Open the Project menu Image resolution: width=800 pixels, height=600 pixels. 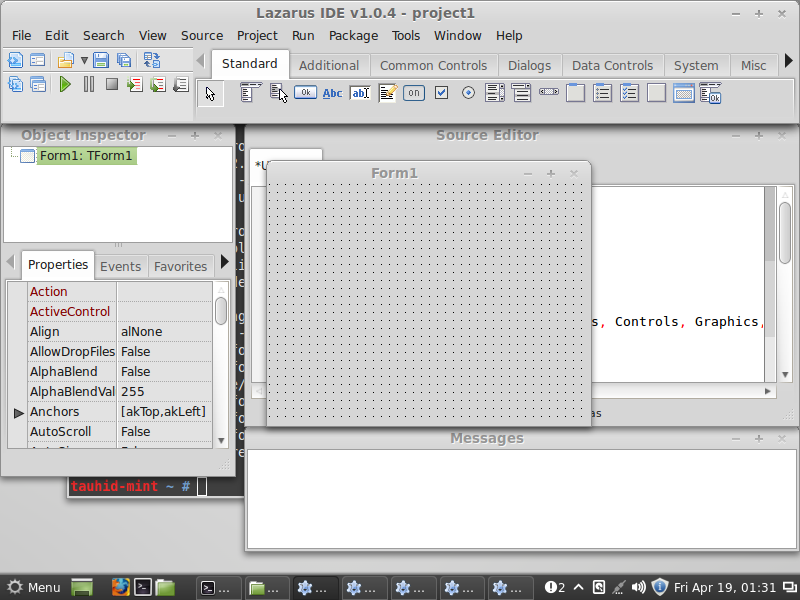tap(257, 36)
